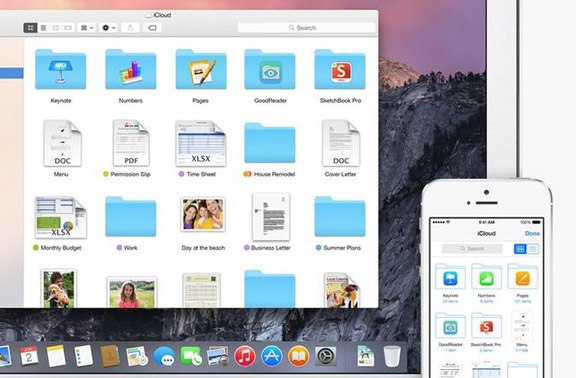
Task: Select the photo of man holding puppy
Action: click(59, 289)
